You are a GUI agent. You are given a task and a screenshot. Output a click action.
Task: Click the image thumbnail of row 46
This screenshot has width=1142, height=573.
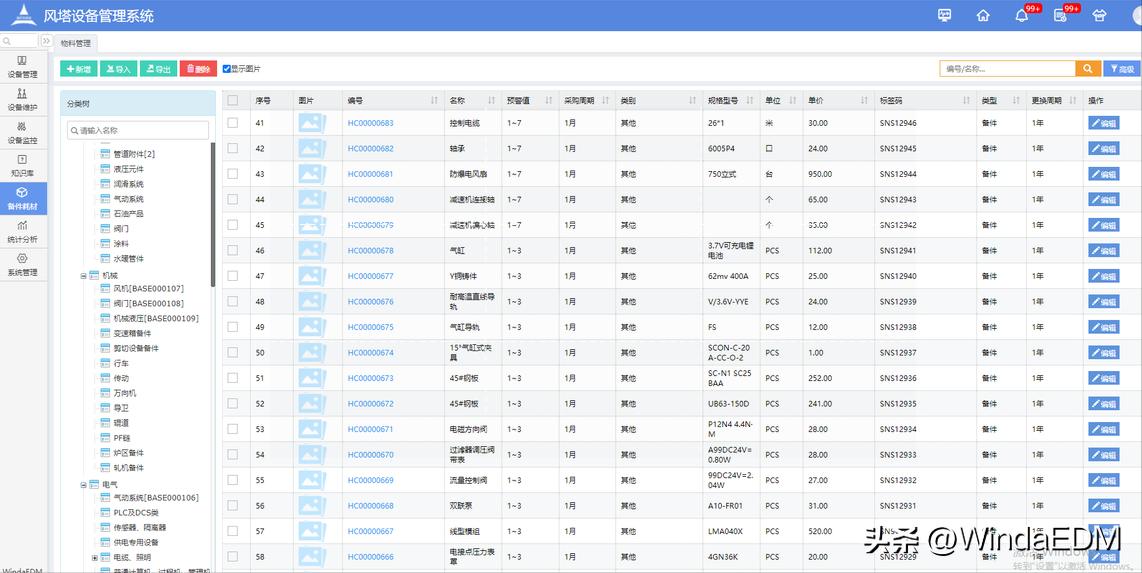click(312, 250)
